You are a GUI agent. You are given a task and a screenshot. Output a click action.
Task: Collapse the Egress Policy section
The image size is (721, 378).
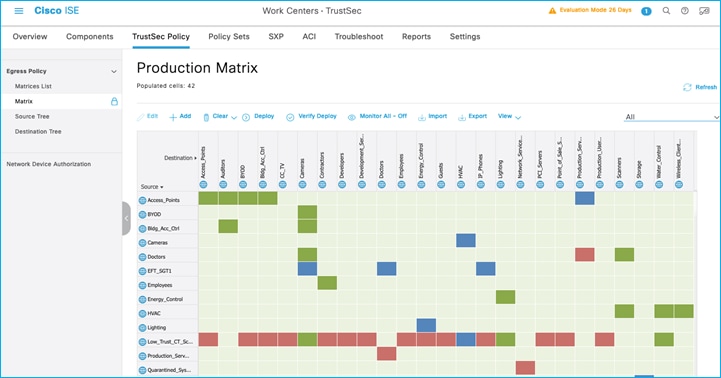[114, 71]
